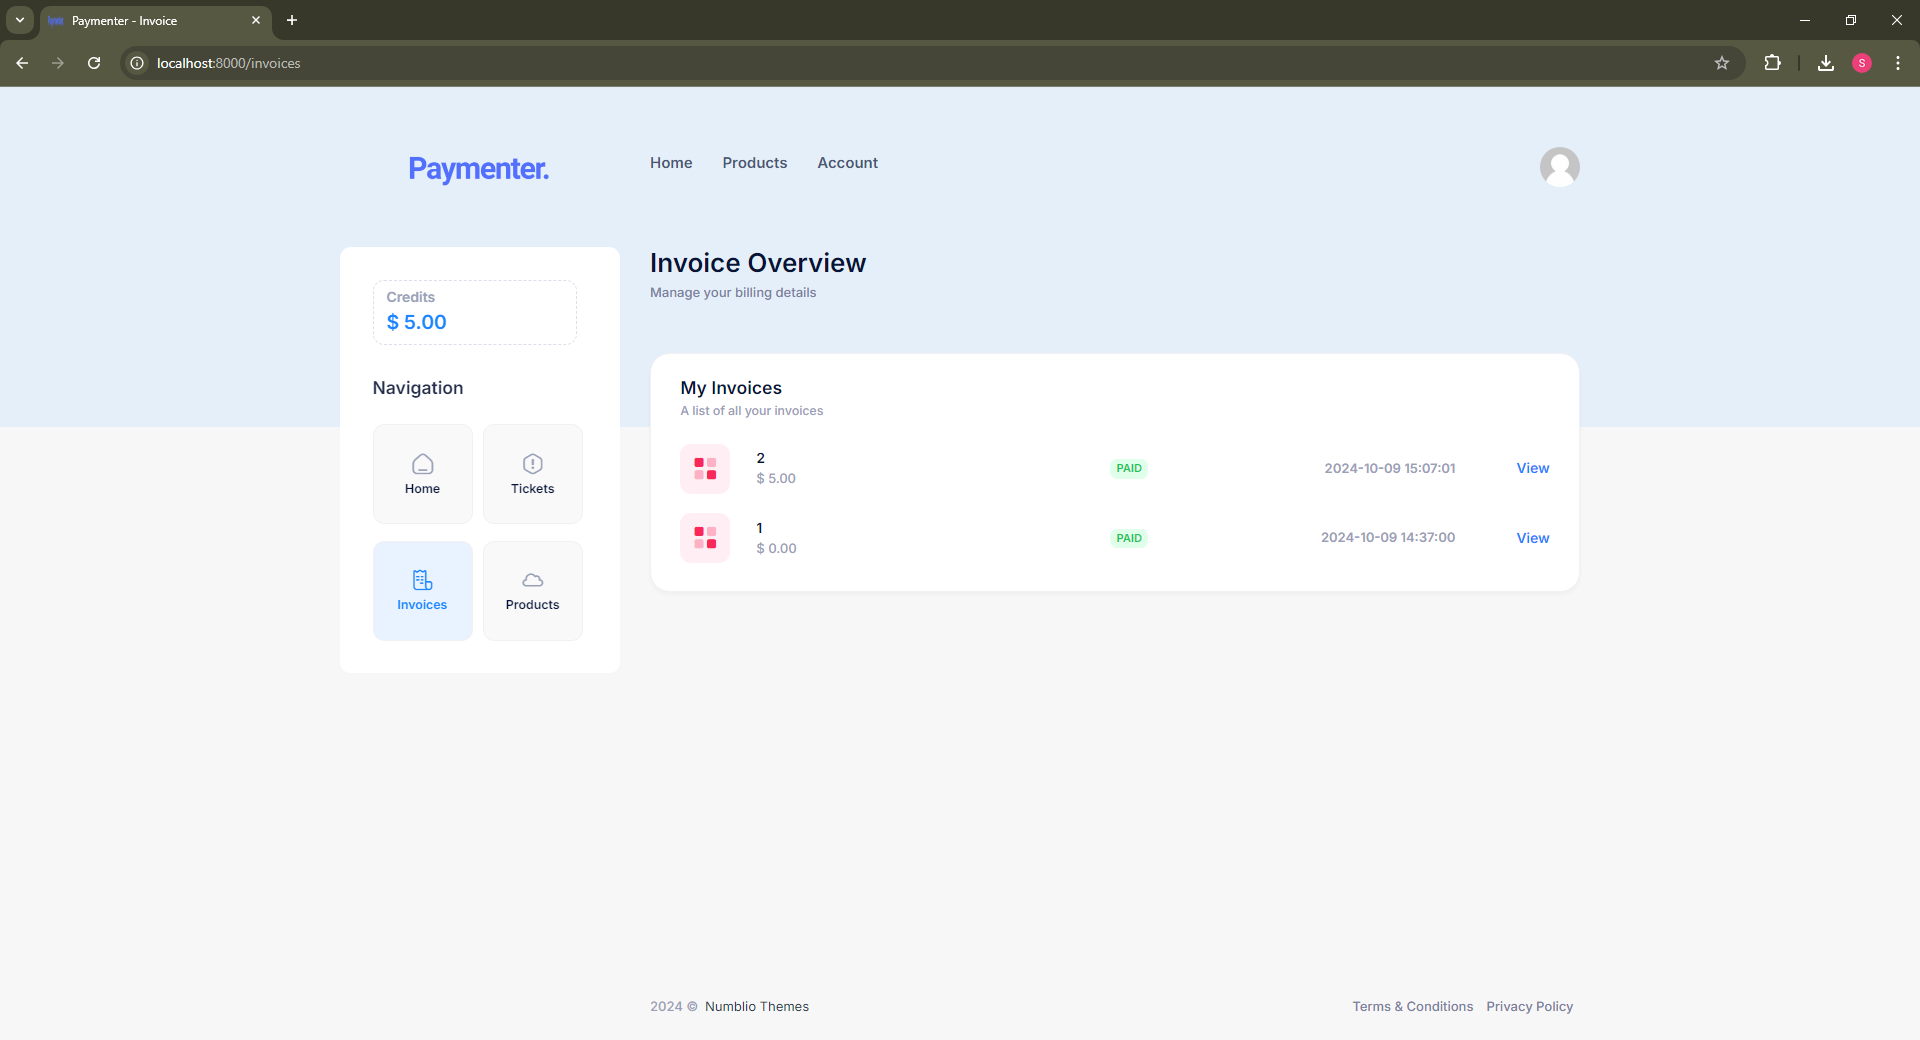Open Privacy Policy link
The image size is (1920, 1040).
tap(1529, 1006)
